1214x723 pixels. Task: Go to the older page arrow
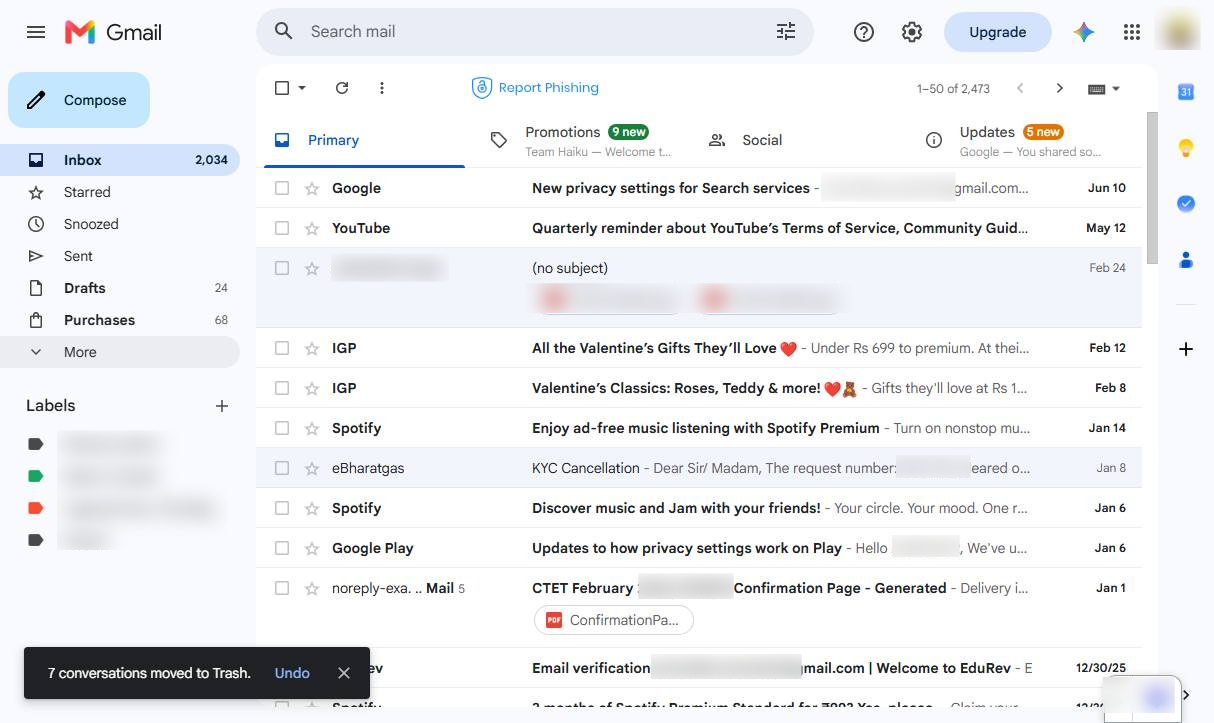1060,88
